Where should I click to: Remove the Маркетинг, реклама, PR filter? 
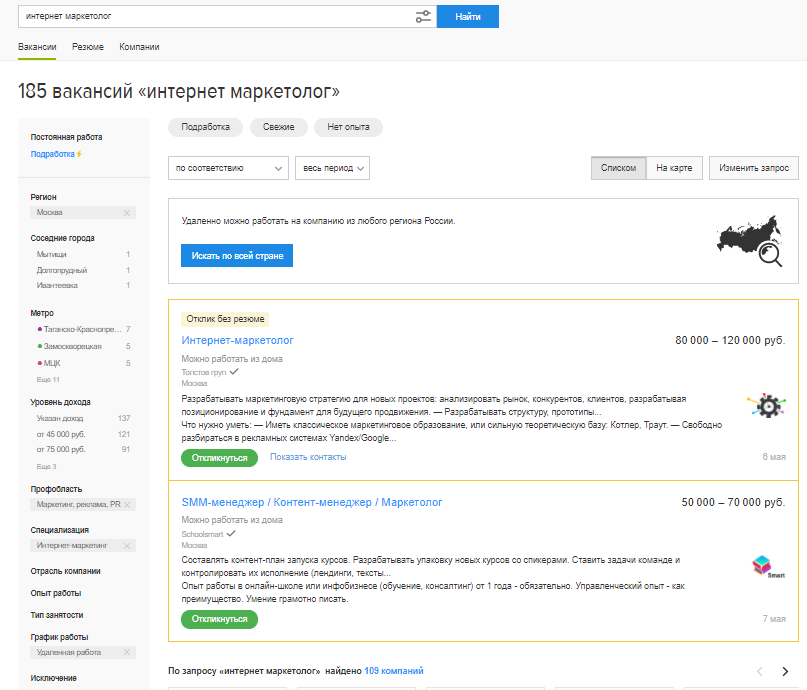tap(127, 505)
